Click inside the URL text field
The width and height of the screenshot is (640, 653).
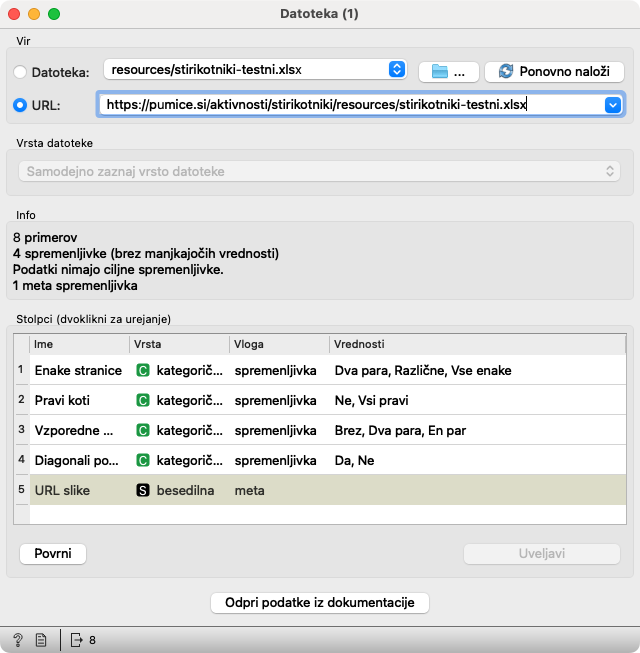(x=350, y=104)
